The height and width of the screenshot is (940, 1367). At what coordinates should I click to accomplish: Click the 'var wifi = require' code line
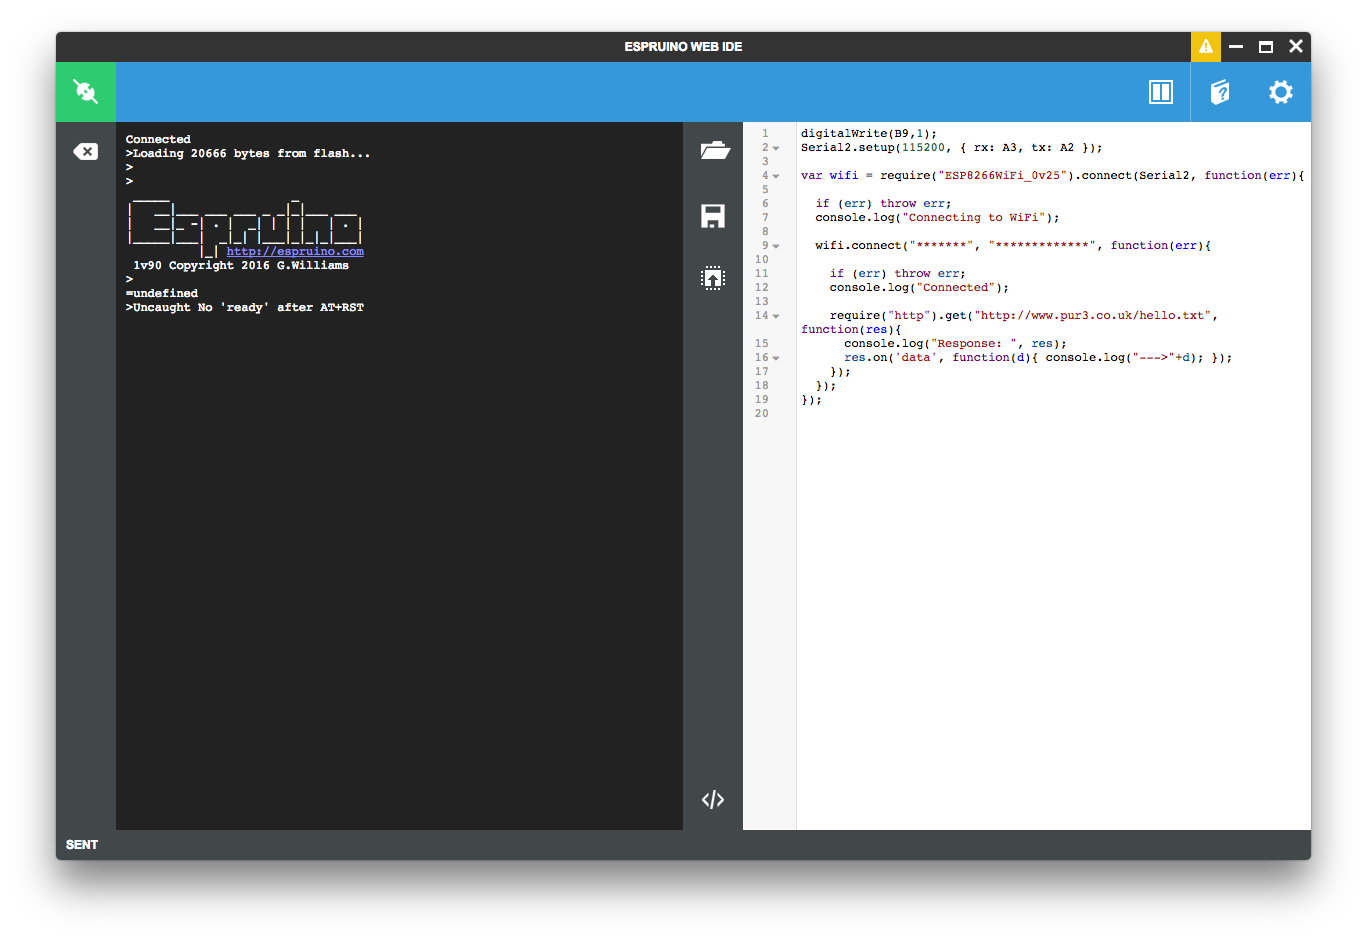pyautogui.click(x=1053, y=175)
